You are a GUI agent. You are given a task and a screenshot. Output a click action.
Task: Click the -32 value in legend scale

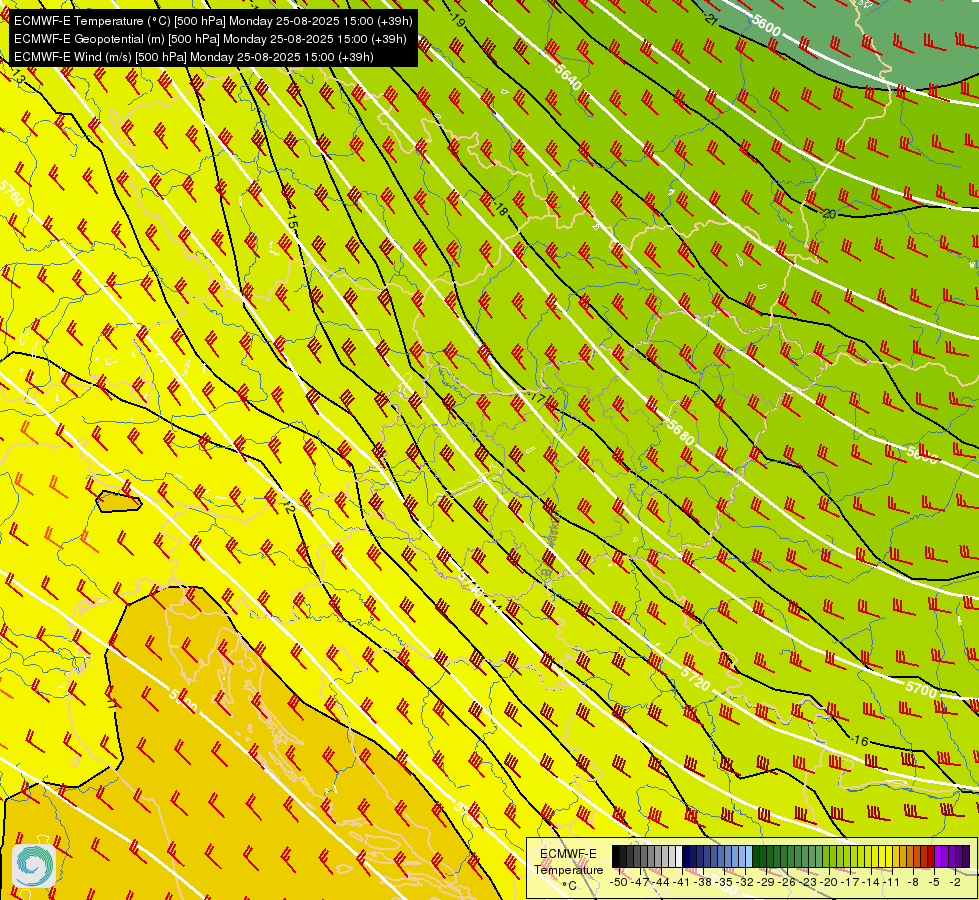pyautogui.click(x=744, y=882)
